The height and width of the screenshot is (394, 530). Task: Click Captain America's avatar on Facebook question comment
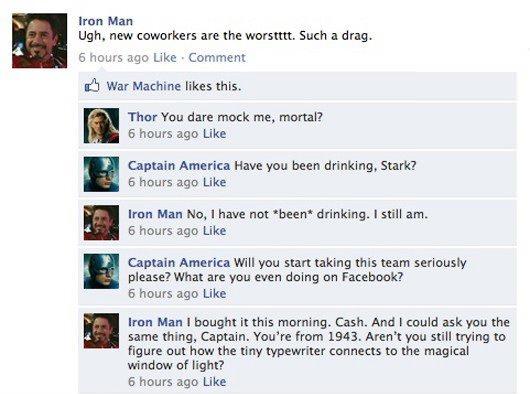point(101,271)
